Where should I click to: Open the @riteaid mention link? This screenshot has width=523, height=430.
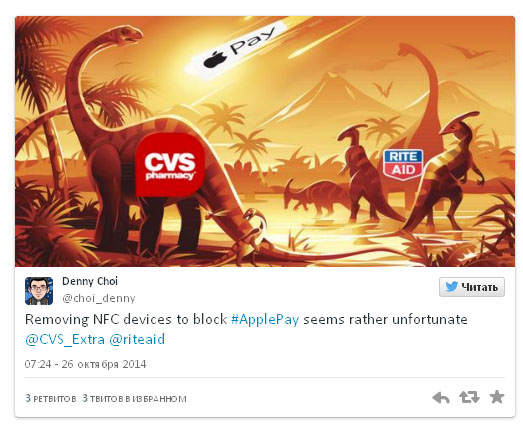coord(137,340)
